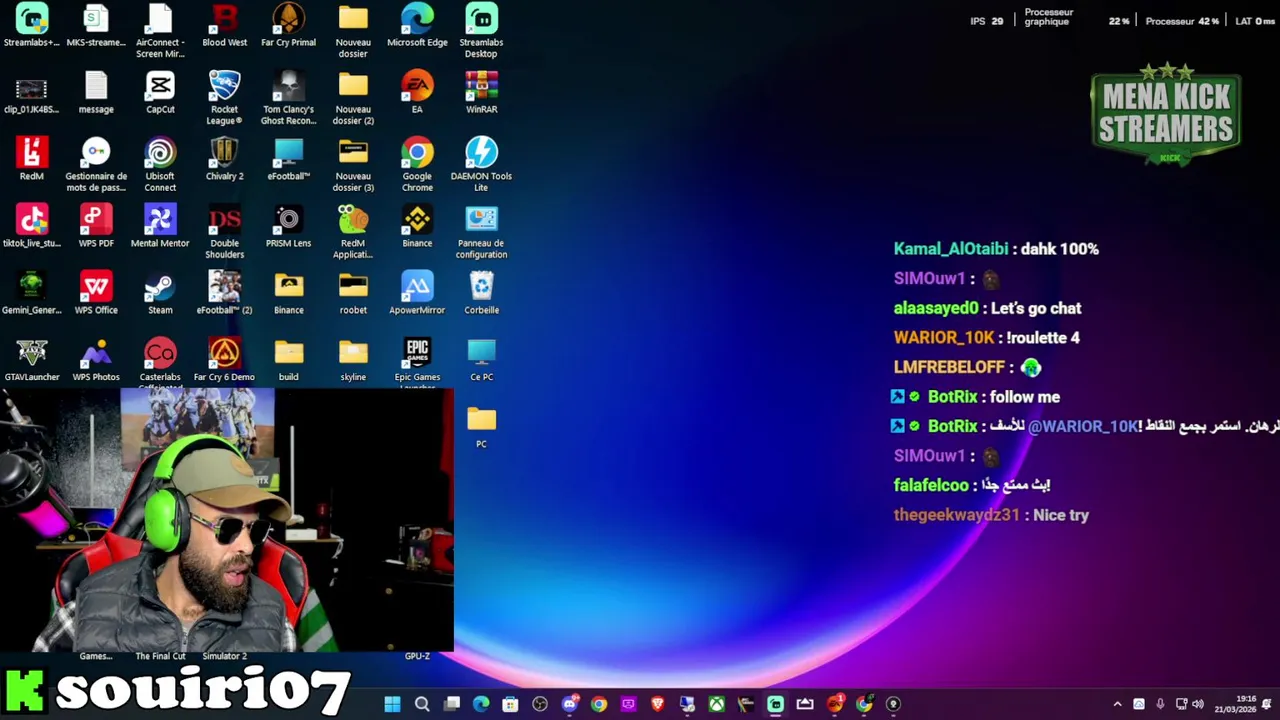Image resolution: width=1280 pixels, height=720 pixels.
Task: Open the Windows Start menu
Action: tap(392, 704)
